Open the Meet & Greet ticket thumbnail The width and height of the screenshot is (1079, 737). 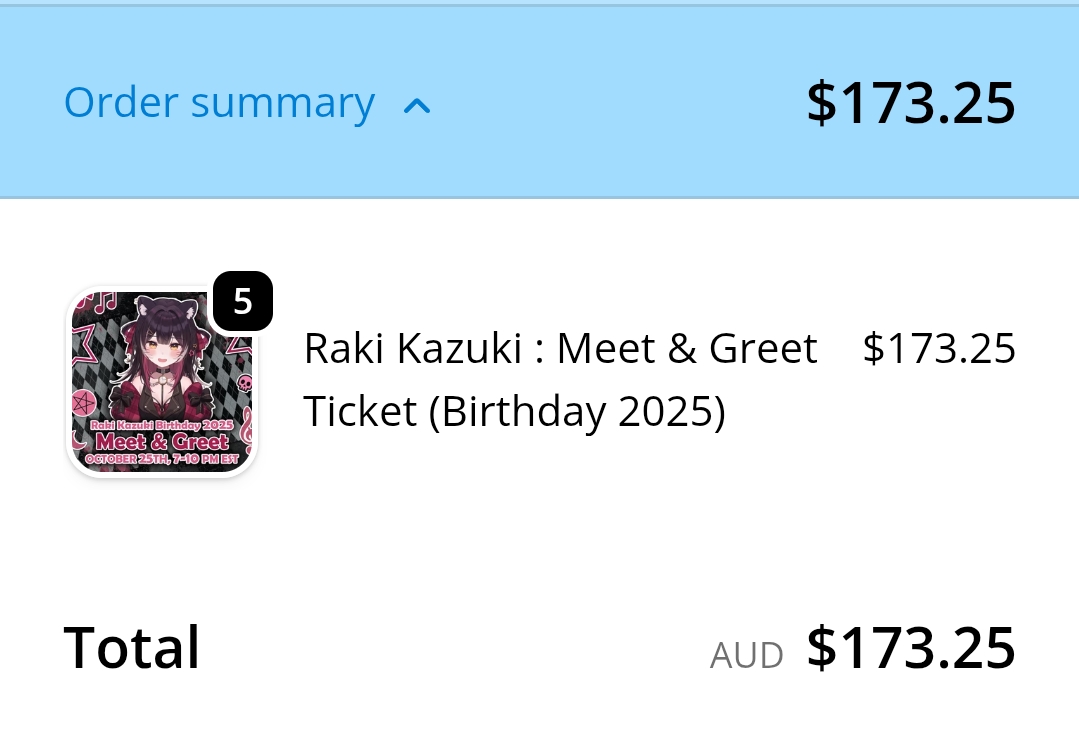pos(162,381)
